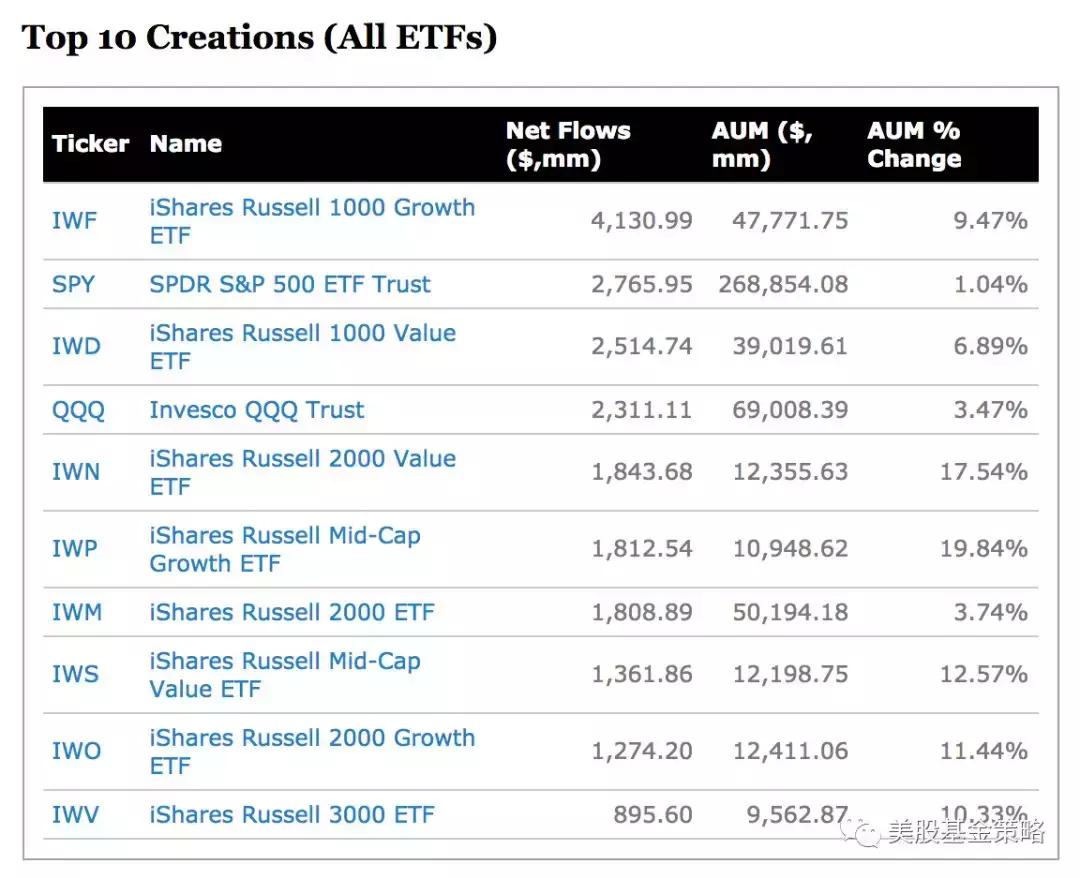Click the AUM ($, mm) column header
Screen dimensions: 1080x879
coord(761,144)
